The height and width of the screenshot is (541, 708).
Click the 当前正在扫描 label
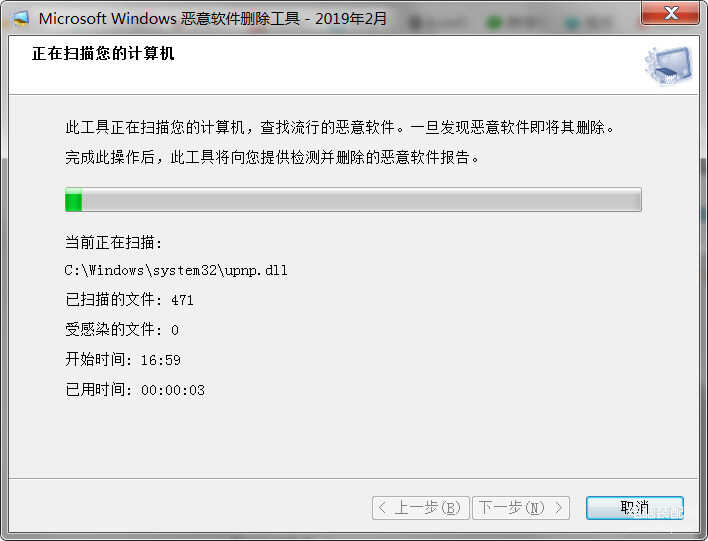coord(113,243)
